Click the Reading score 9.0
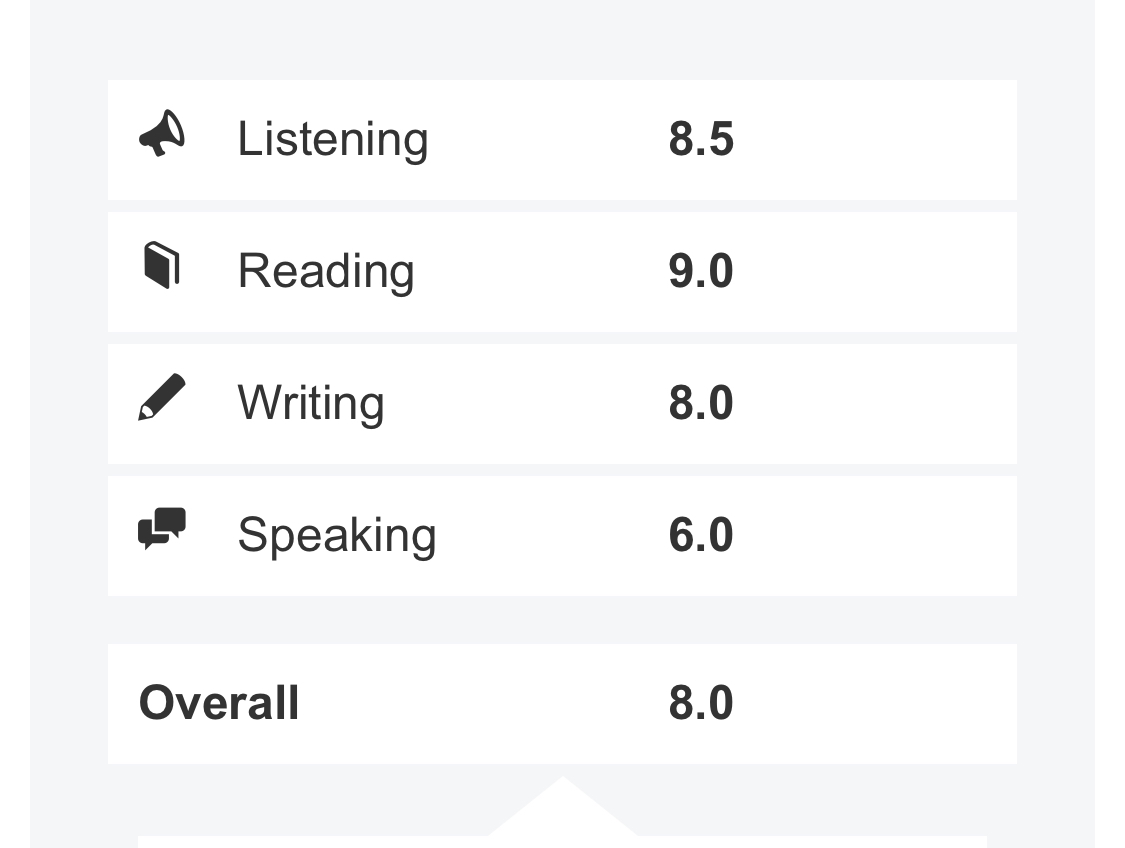Viewport: 1125px width, 848px height. (x=701, y=271)
